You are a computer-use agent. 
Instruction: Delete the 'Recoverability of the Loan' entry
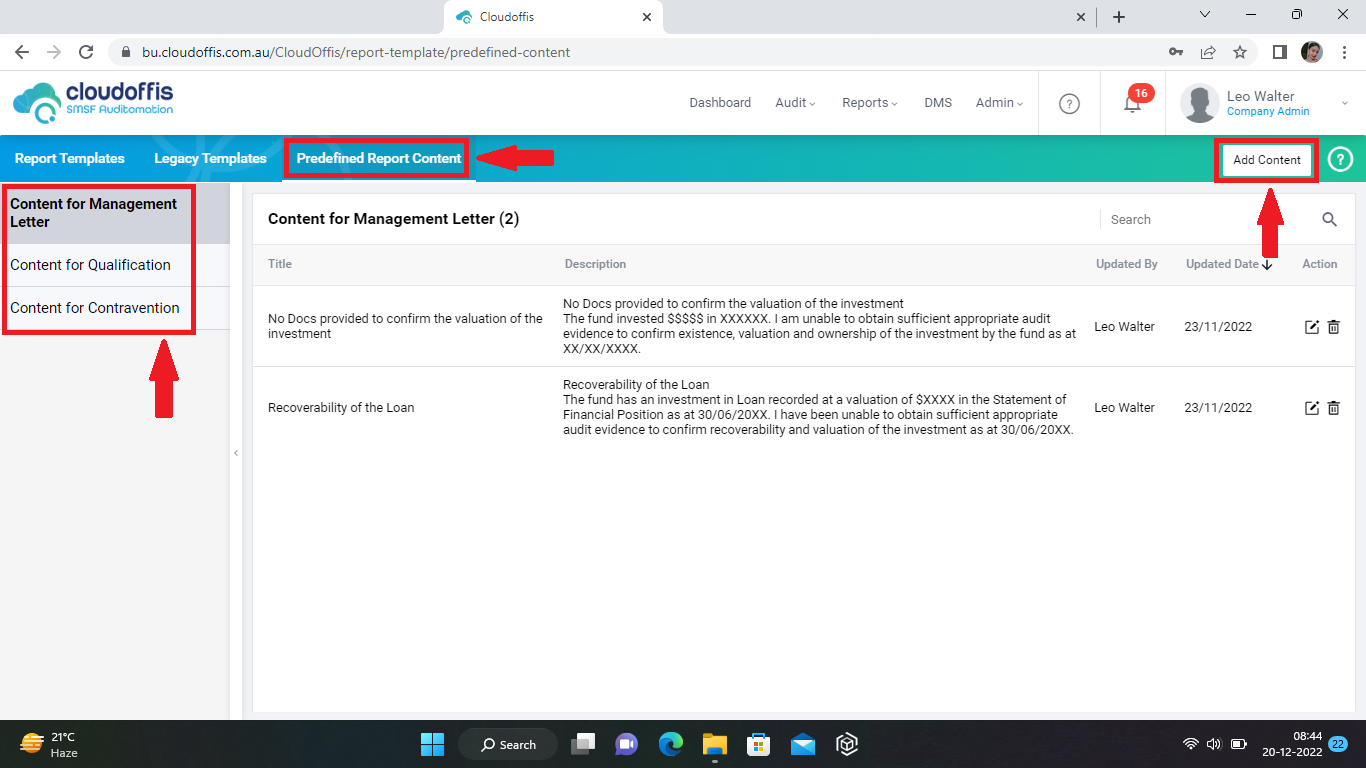point(1333,408)
